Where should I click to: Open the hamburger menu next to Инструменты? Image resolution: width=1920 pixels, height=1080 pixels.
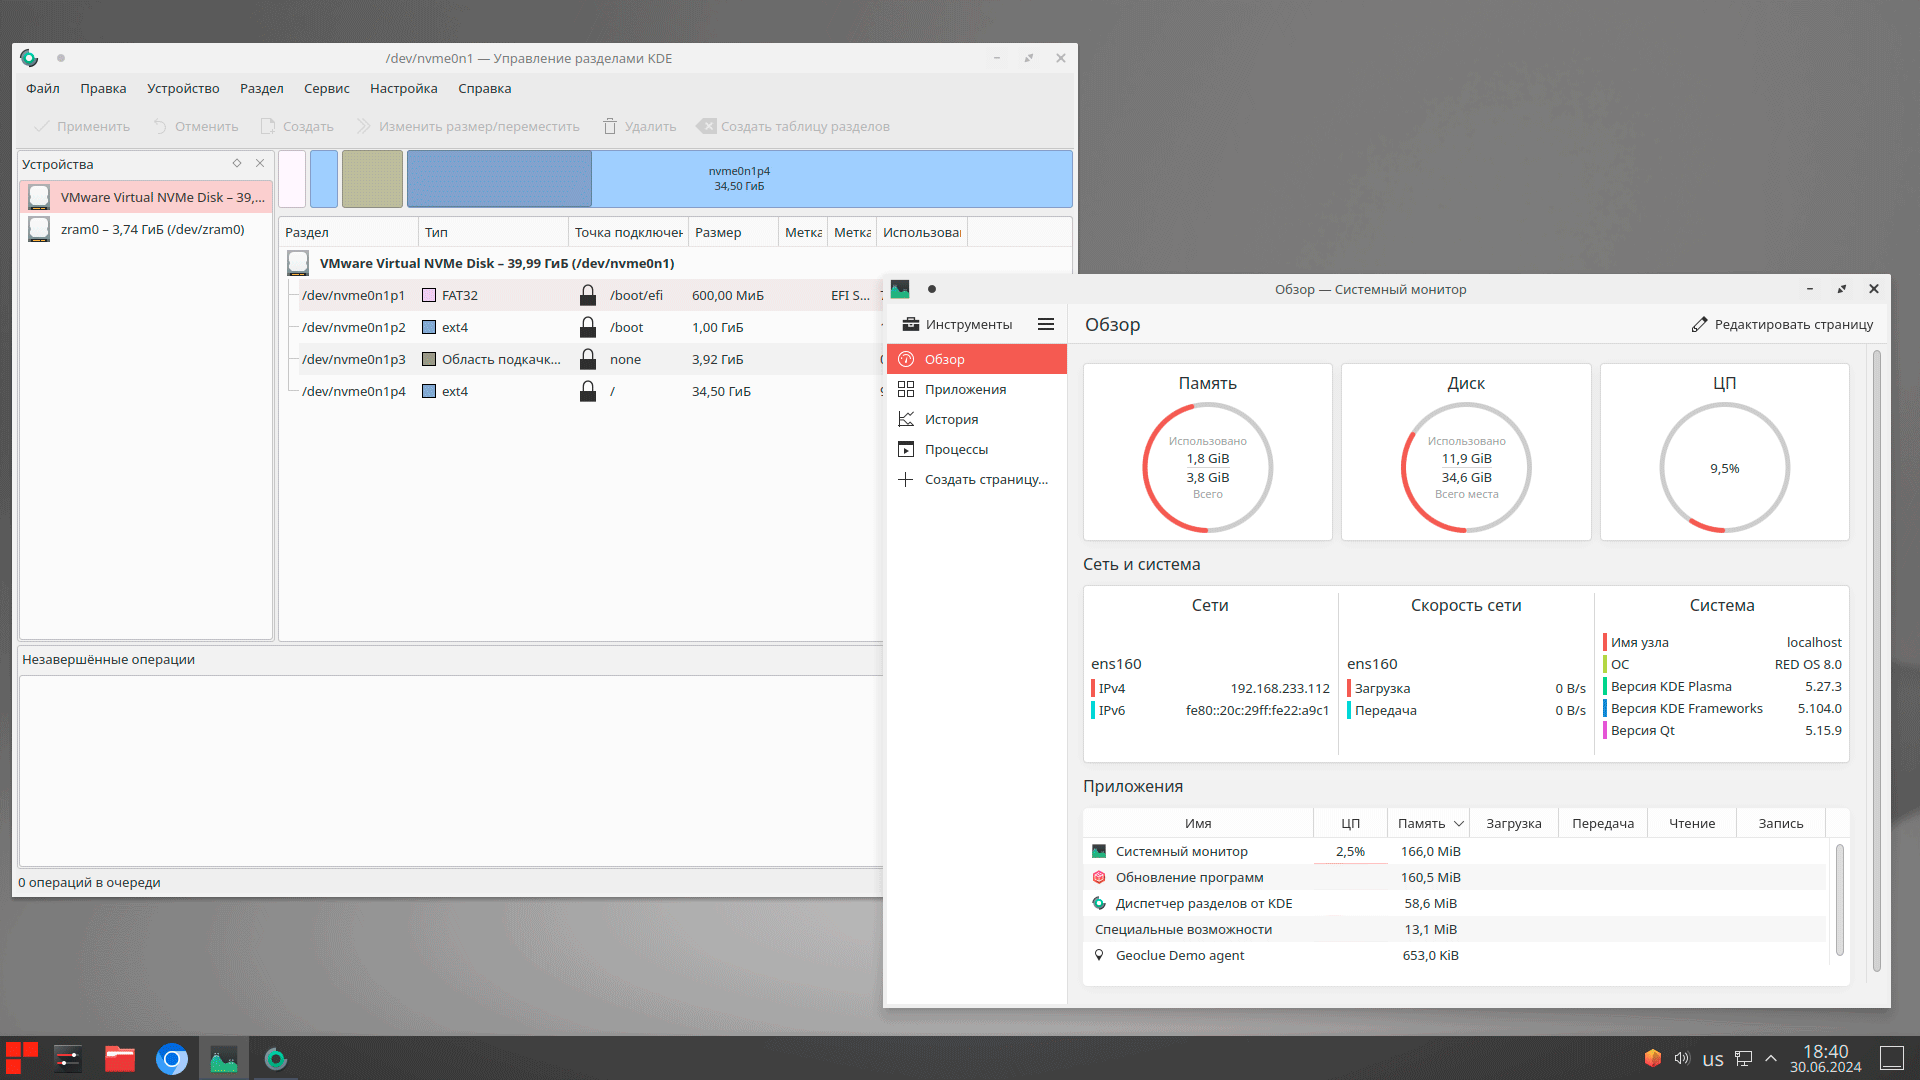pos(1046,324)
